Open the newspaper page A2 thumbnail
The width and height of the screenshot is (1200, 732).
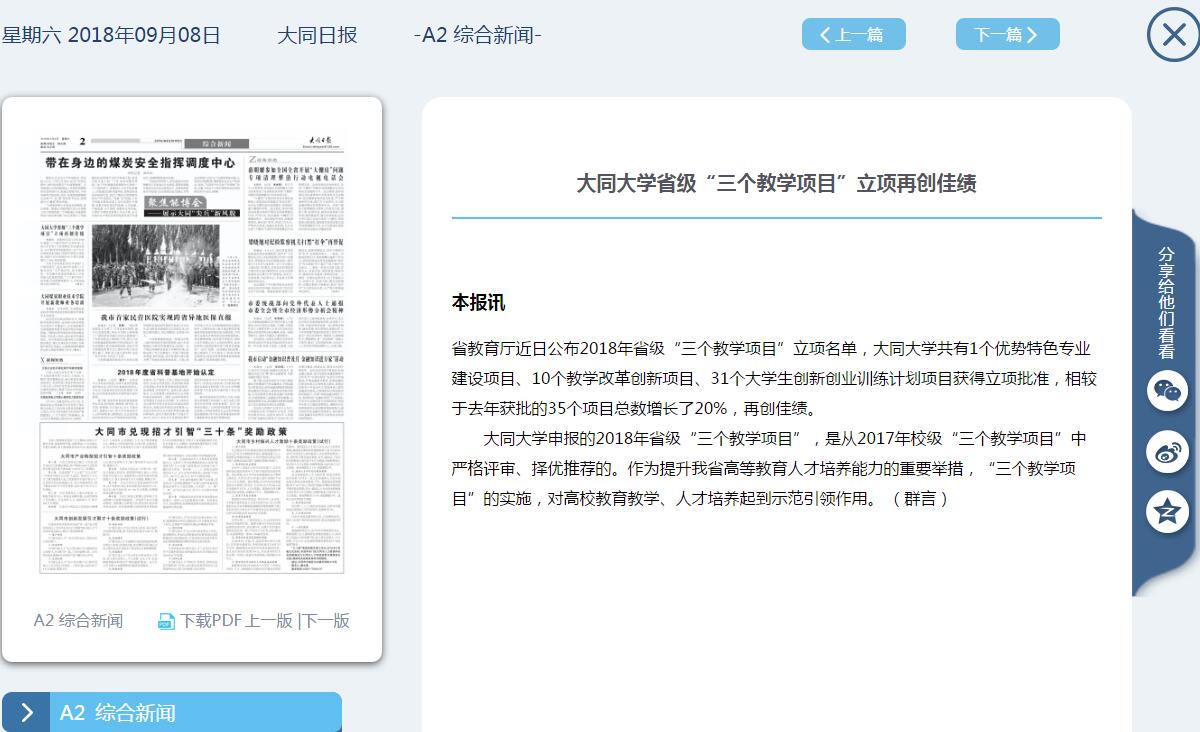pyautogui.click(x=192, y=354)
